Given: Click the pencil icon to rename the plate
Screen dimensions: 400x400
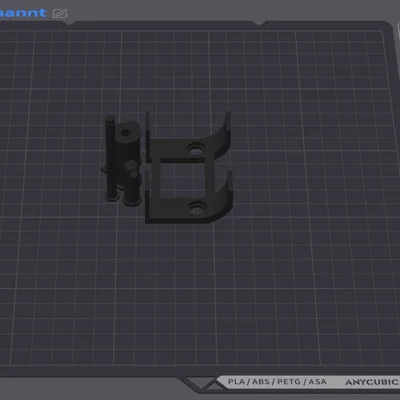Looking at the screenshot, I should (x=60, y=14).
